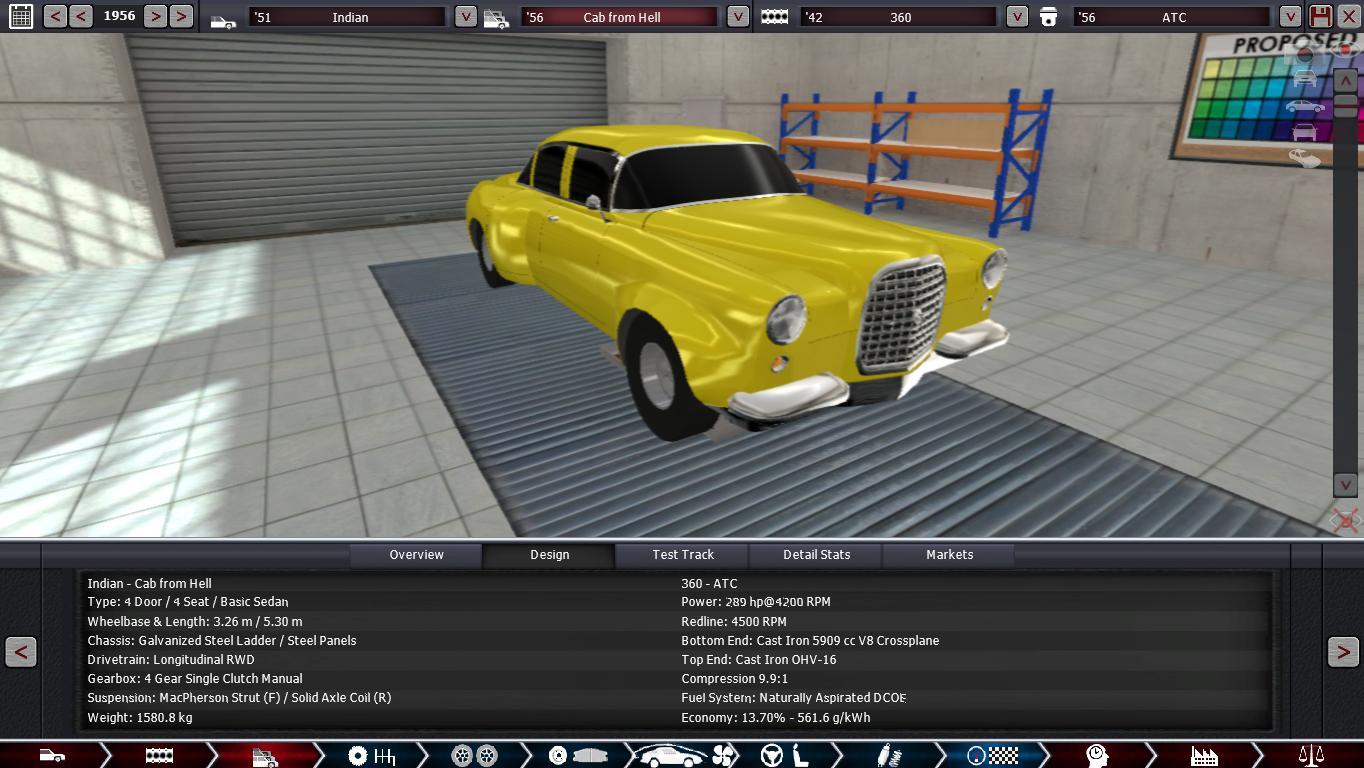This screenshot has height=768, width=1364.
Task: Go to the next page with right arrow
Action: click(1342, 652)
